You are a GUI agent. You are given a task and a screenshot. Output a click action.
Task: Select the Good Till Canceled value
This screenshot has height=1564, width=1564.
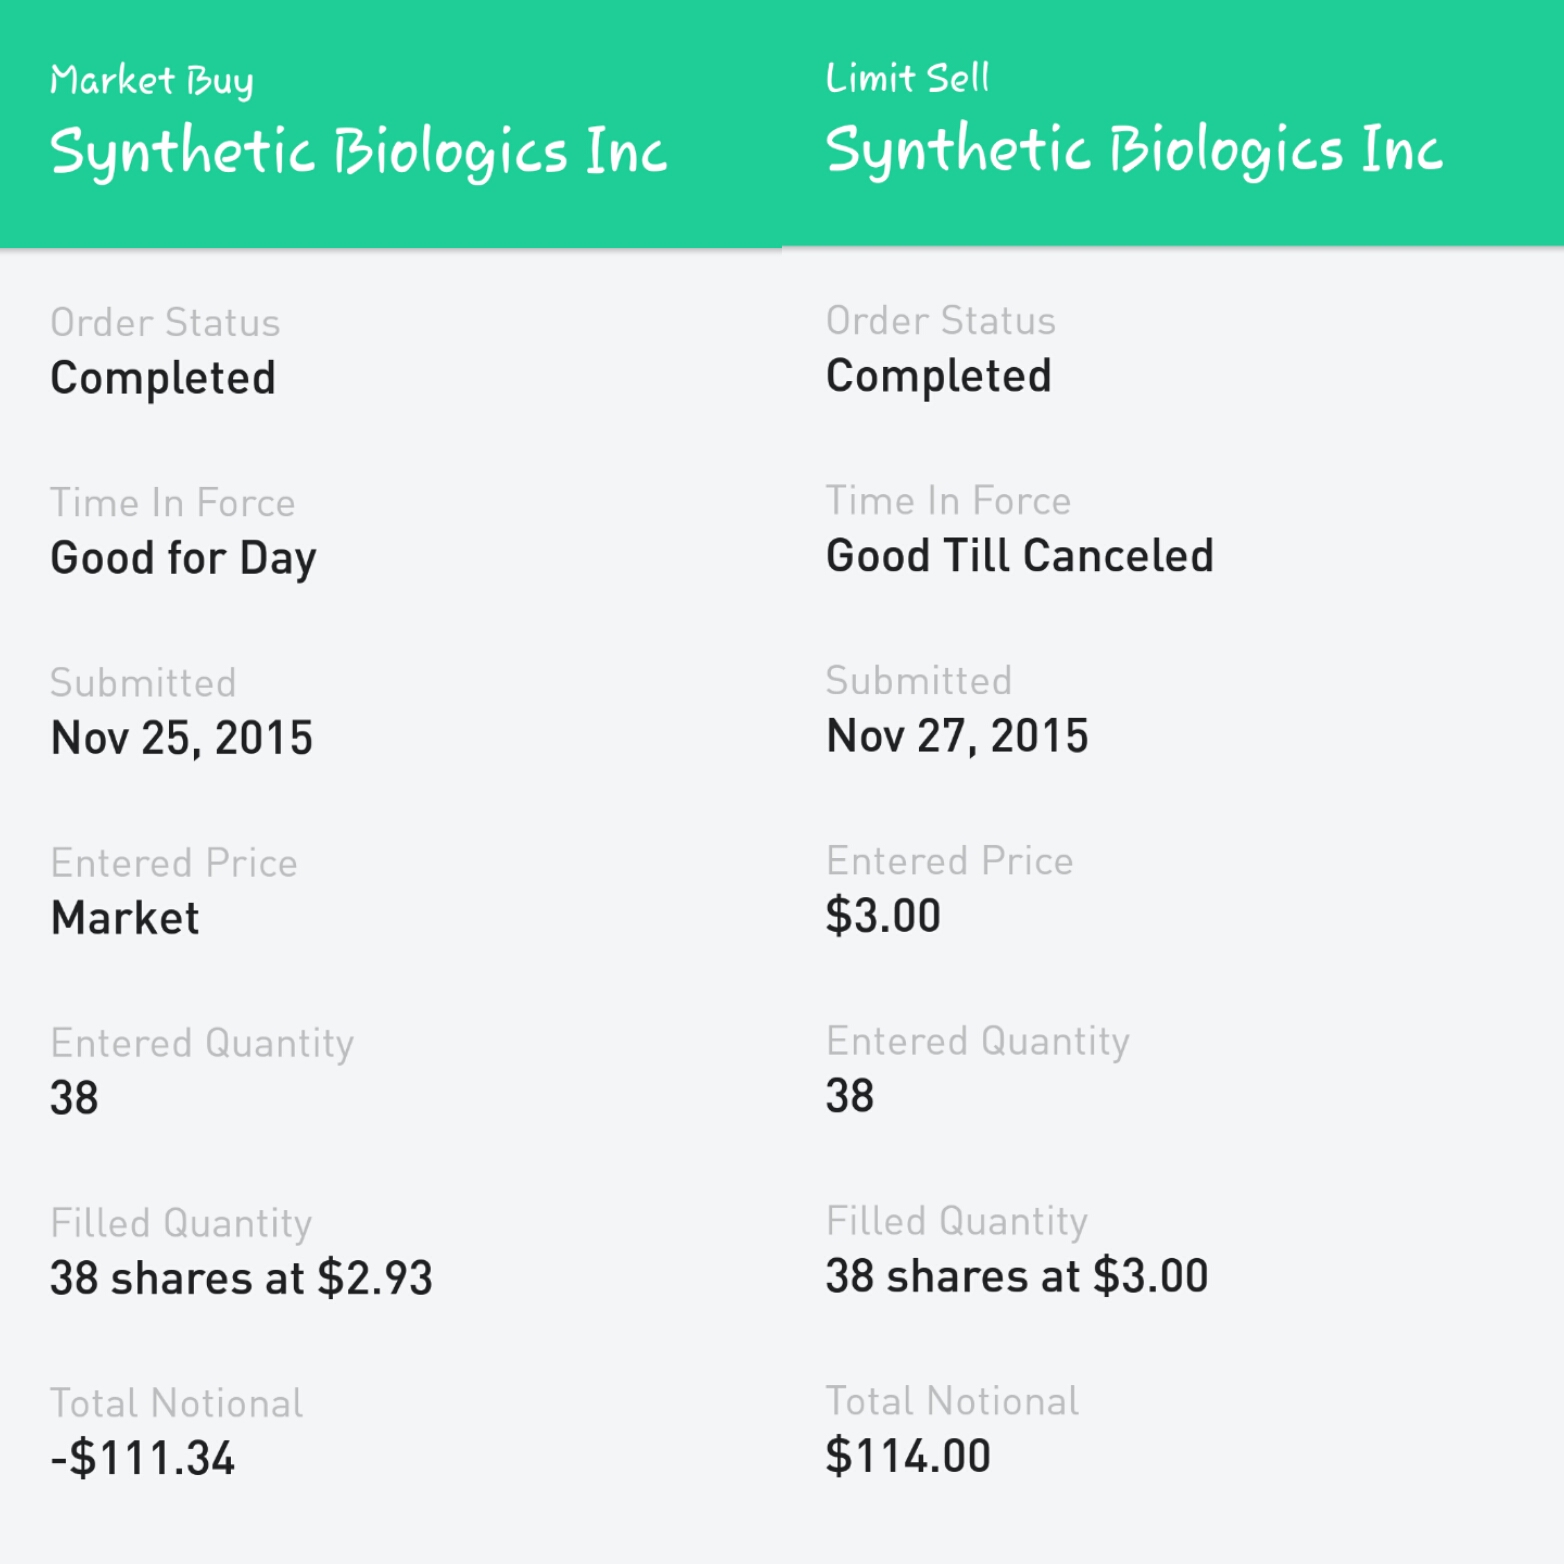pos(1019,556)
